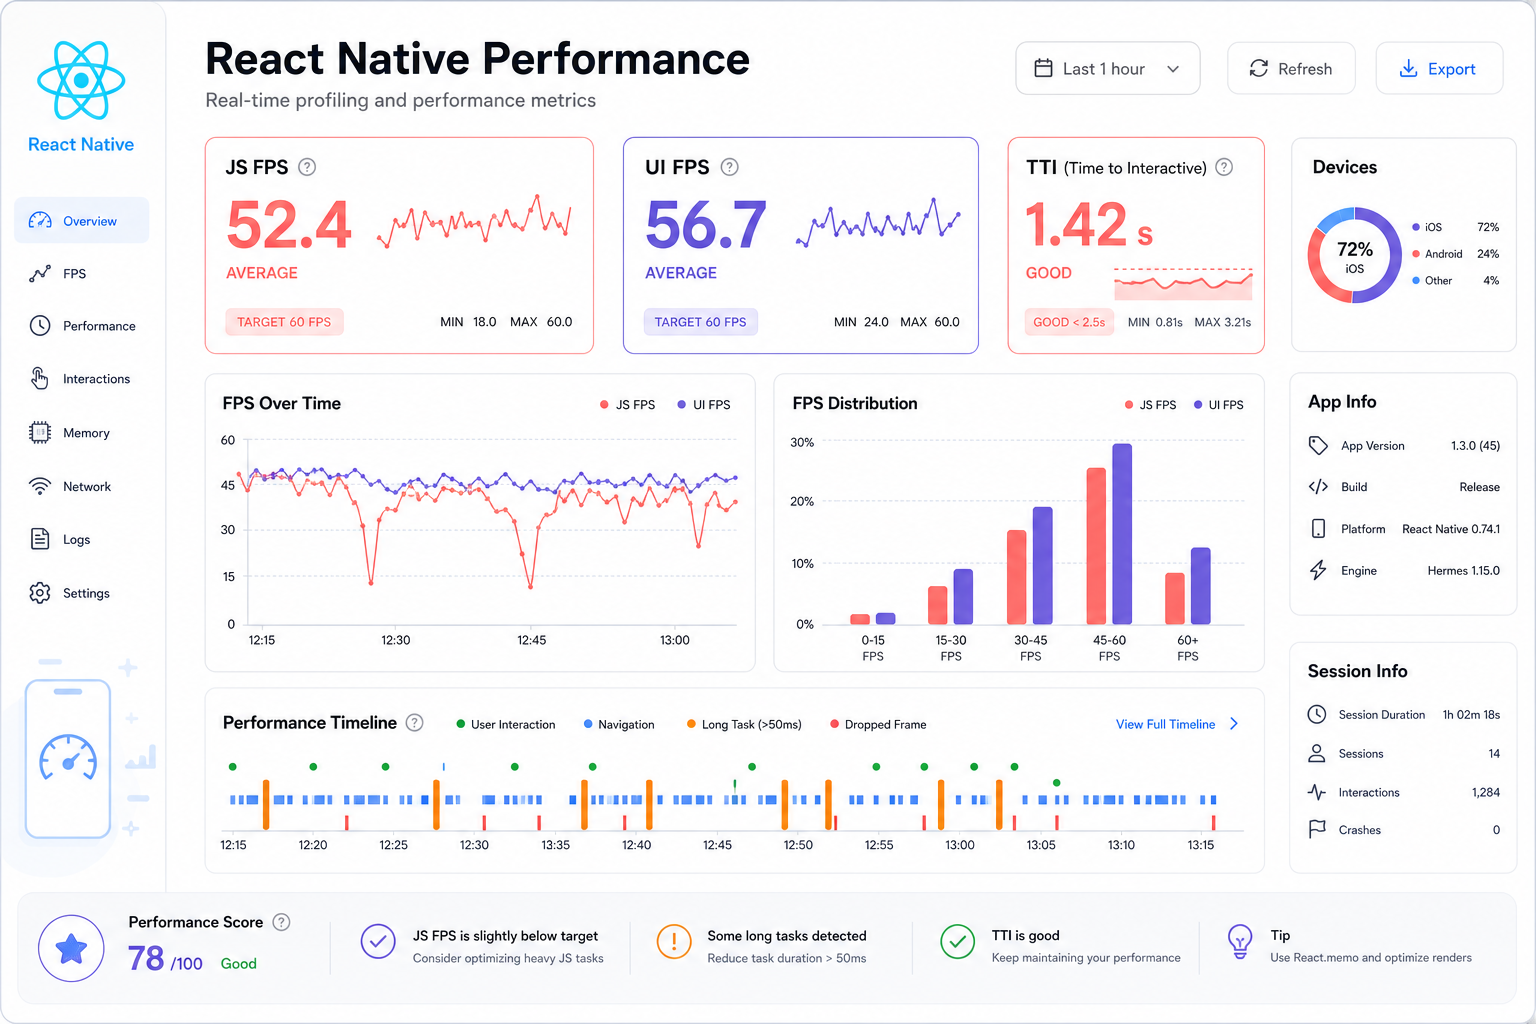This screenshot has height=1024, width=1536.
Task: Click the chevron next to View Full Timeline
Action: pyautogui.click(x=1234, y=724)
